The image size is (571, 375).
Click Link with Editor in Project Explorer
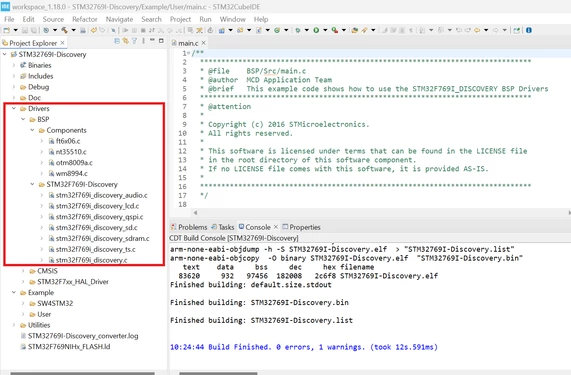[x=126, y=41]
